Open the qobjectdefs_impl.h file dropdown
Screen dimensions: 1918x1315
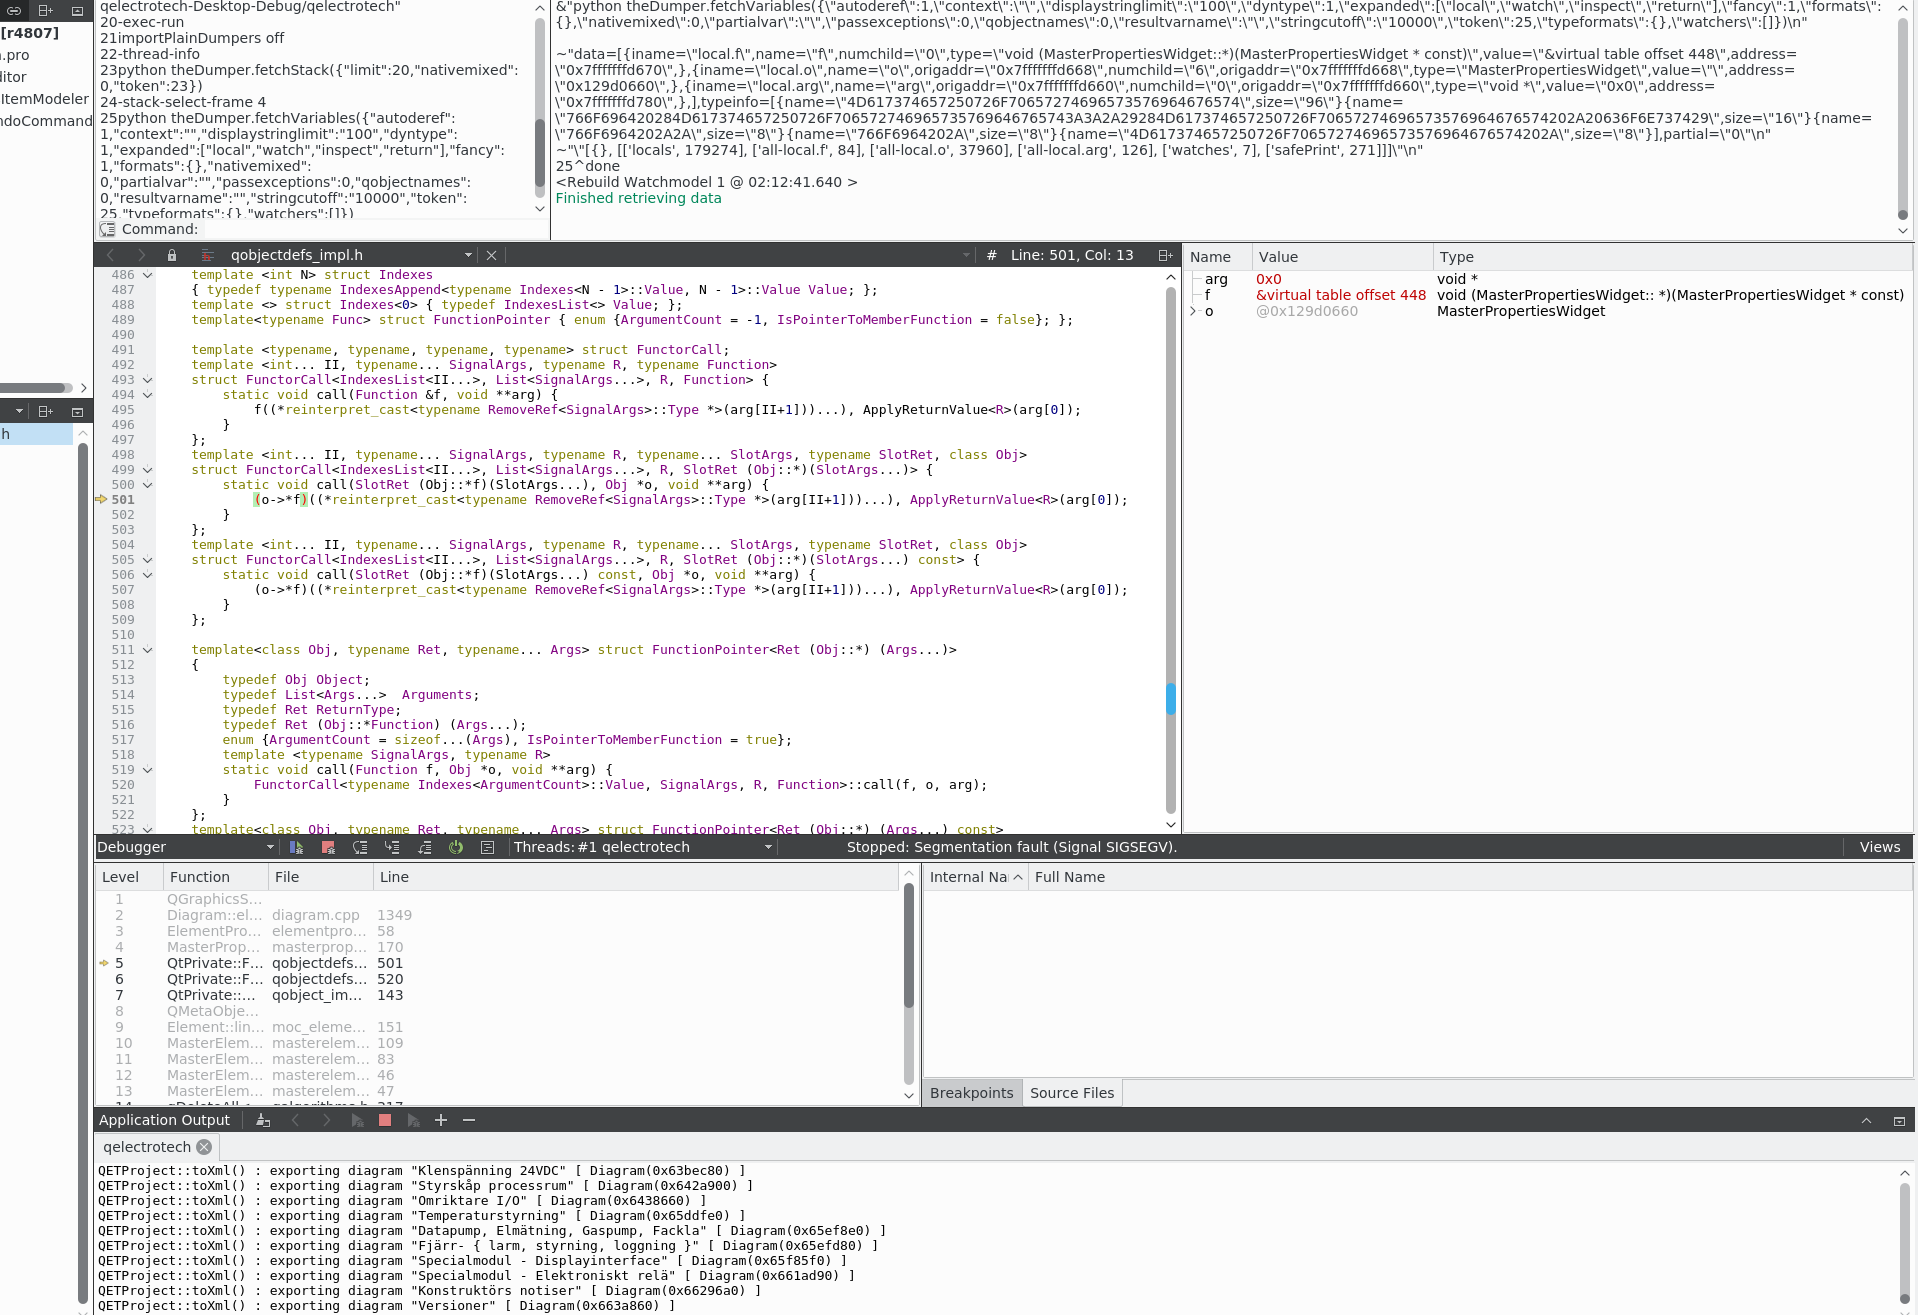click(x=468, y=255)
